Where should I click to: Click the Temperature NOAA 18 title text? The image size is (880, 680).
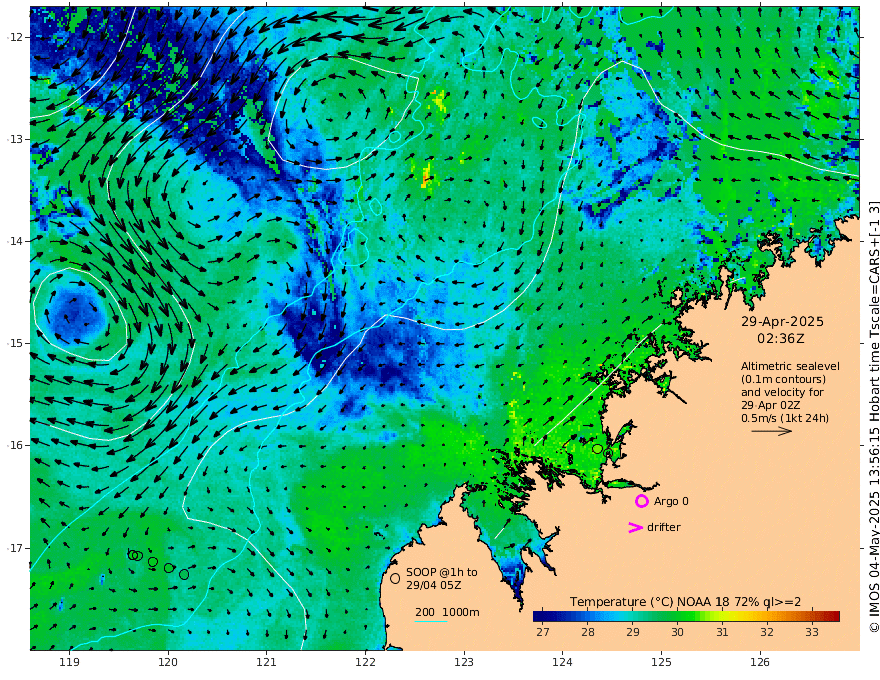[x=685, y=602]
